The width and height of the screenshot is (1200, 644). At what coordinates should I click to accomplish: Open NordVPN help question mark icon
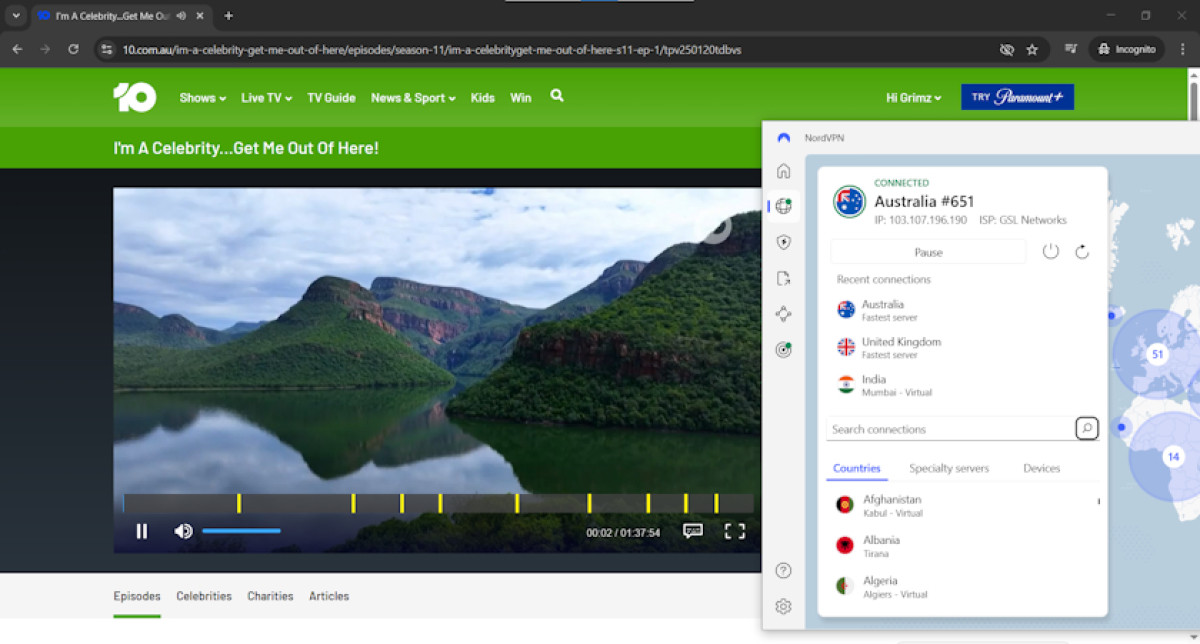[783, 571]
